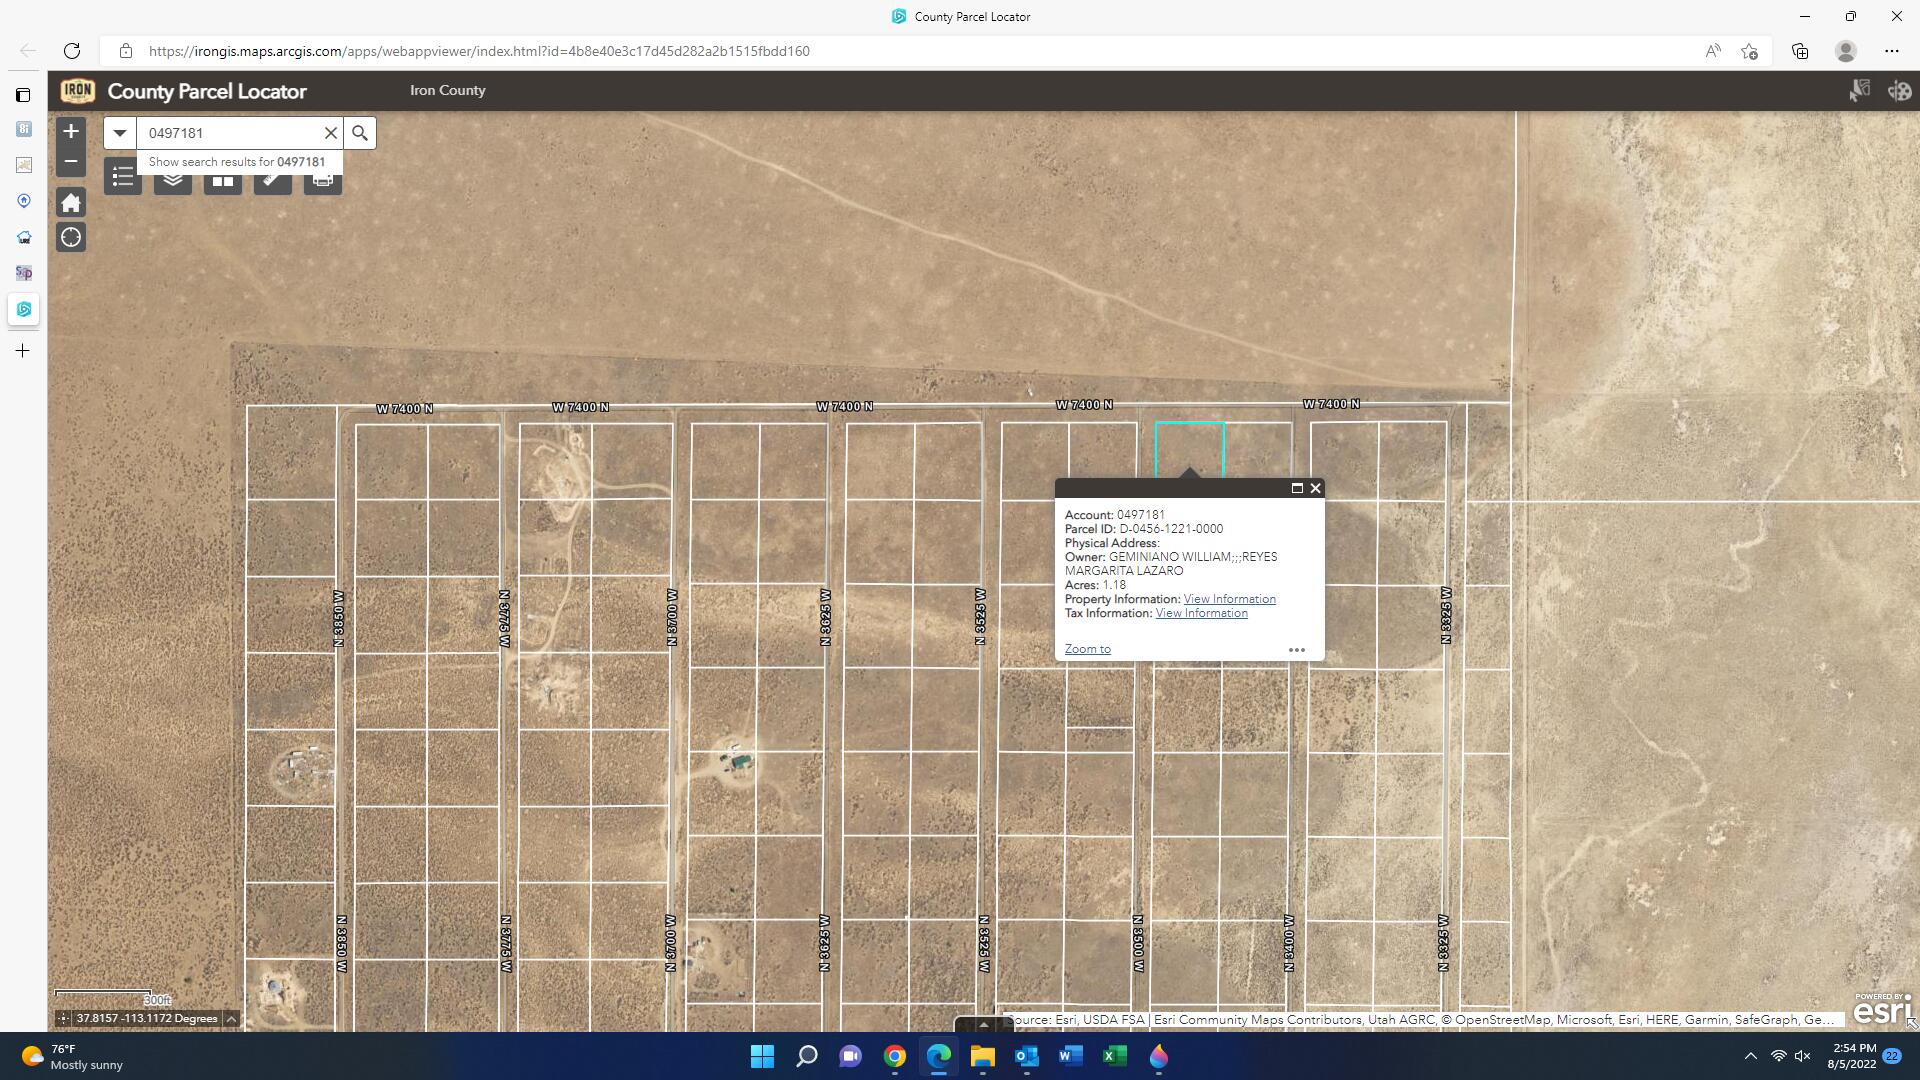Run the search with the magnifier icon
Viewport: 1920px width, 1080px height.
359,132
